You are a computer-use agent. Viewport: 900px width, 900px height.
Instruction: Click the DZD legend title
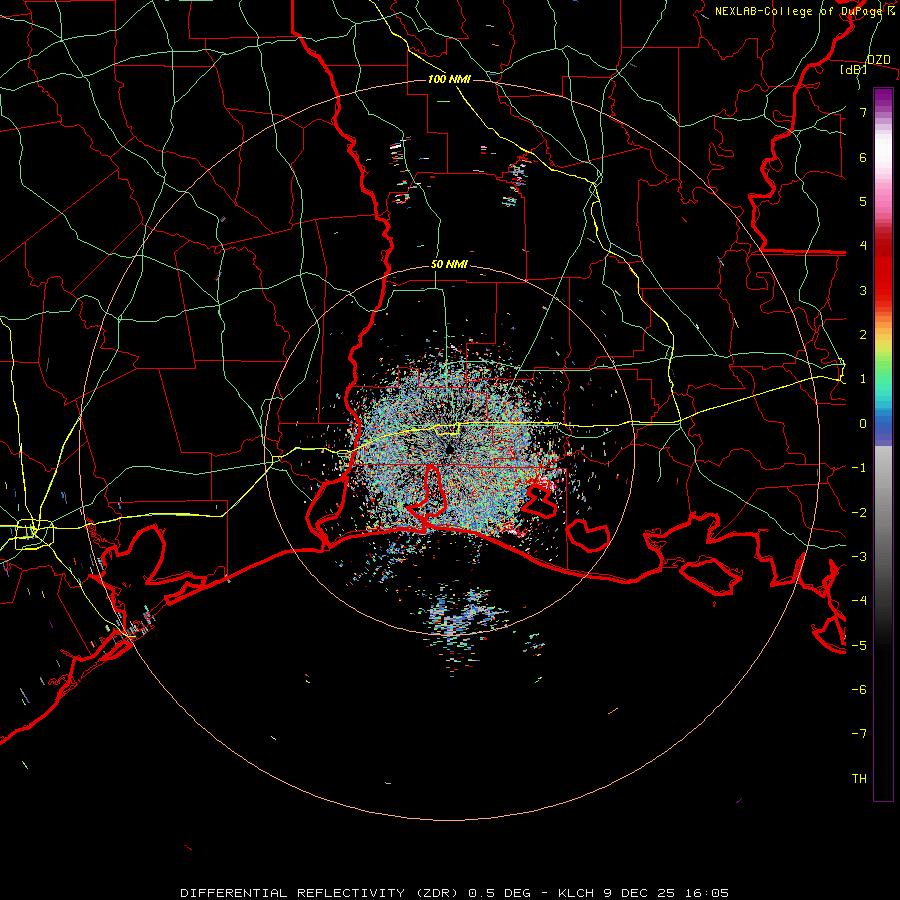click(878, 60)
